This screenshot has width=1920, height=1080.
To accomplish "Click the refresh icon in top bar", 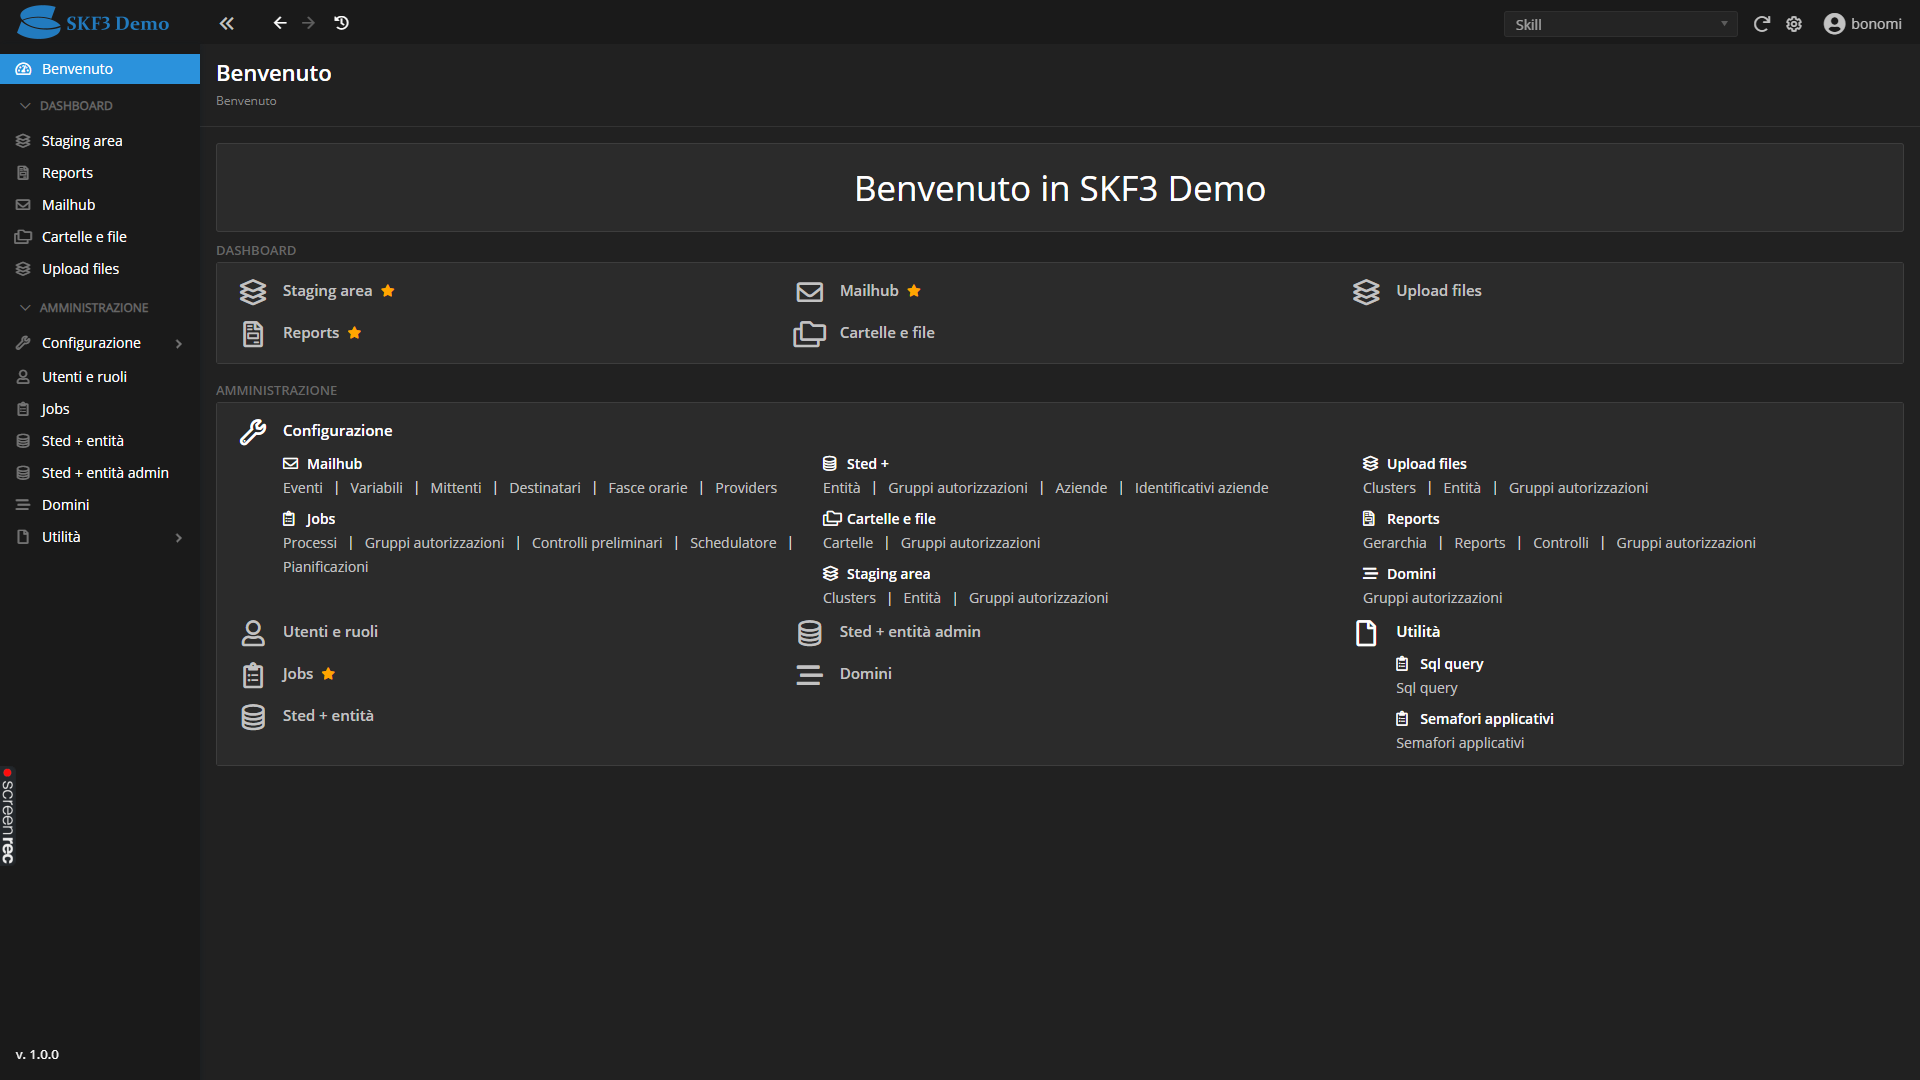I will pyautogui.click(x=1762, y=24).
